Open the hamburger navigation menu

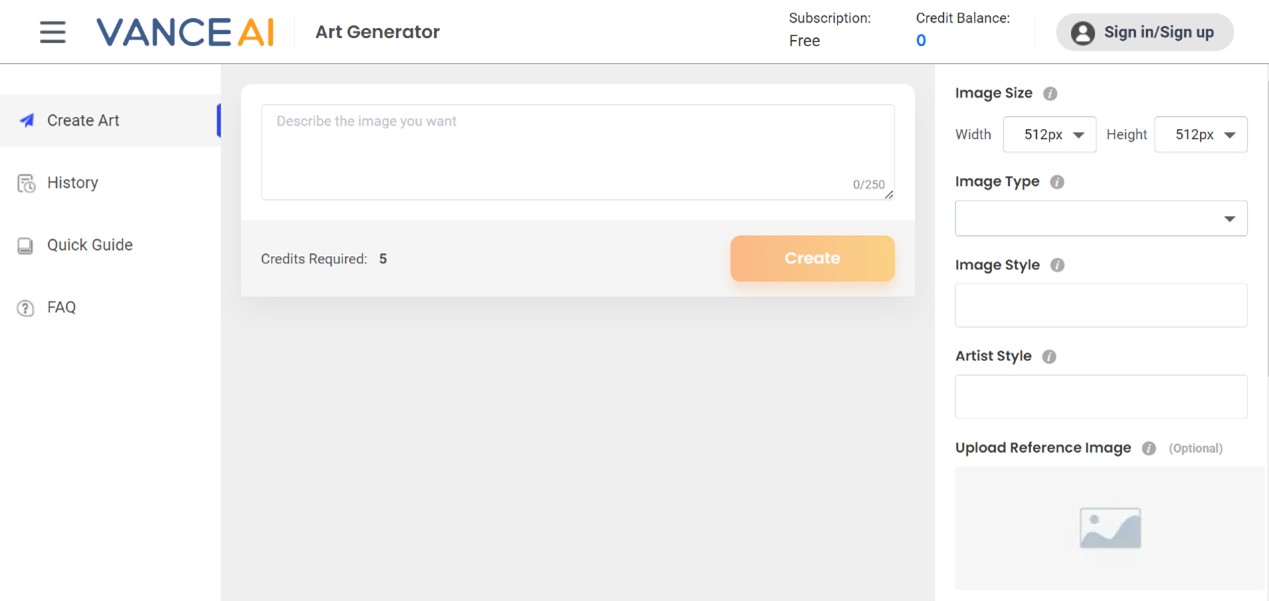(51, 31)
